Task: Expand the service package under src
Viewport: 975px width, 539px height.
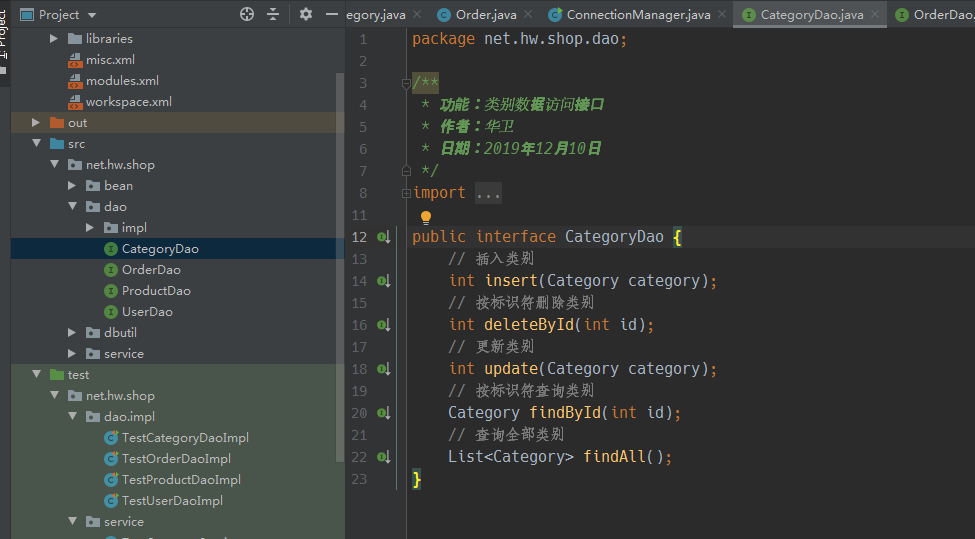Action: pyautogui.click(x=72, y=354)
